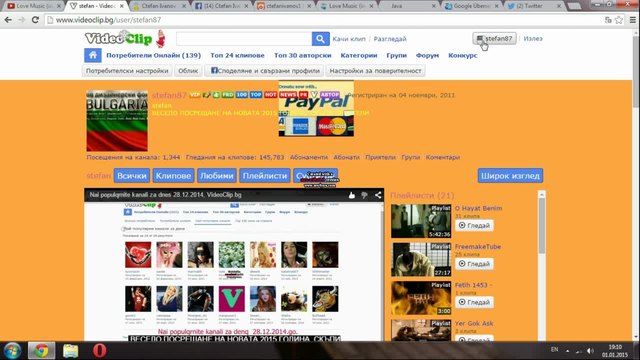
Task: Open Chrome menu hamburger icon
Action: tap(633, 20)
